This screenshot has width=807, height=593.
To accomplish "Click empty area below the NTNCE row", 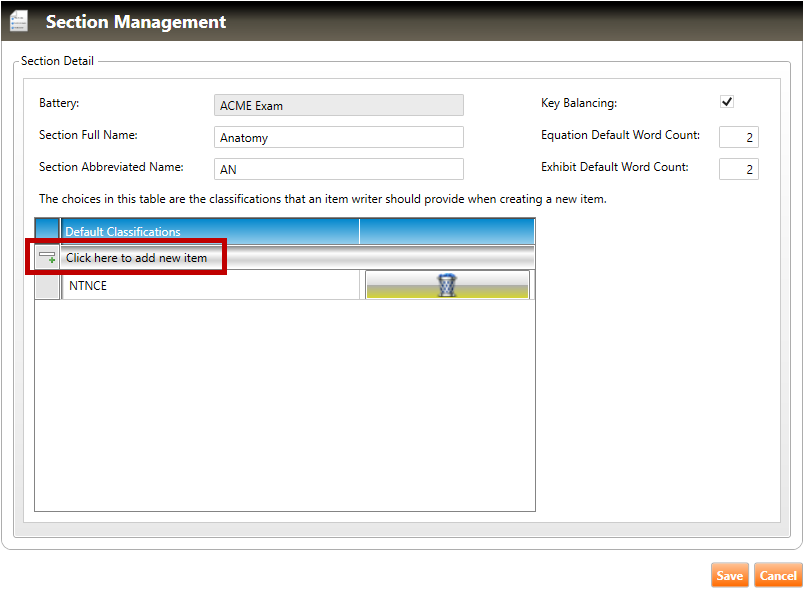I will 285,400.
